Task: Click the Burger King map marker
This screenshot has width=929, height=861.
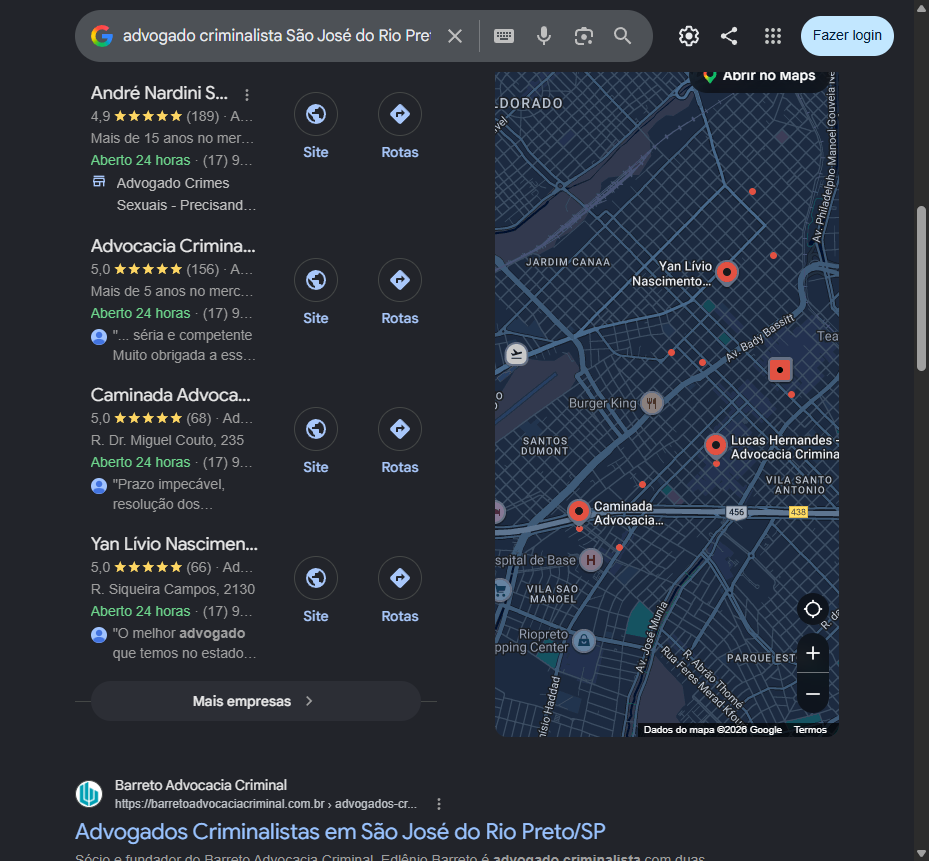Action: pos(652,404)
